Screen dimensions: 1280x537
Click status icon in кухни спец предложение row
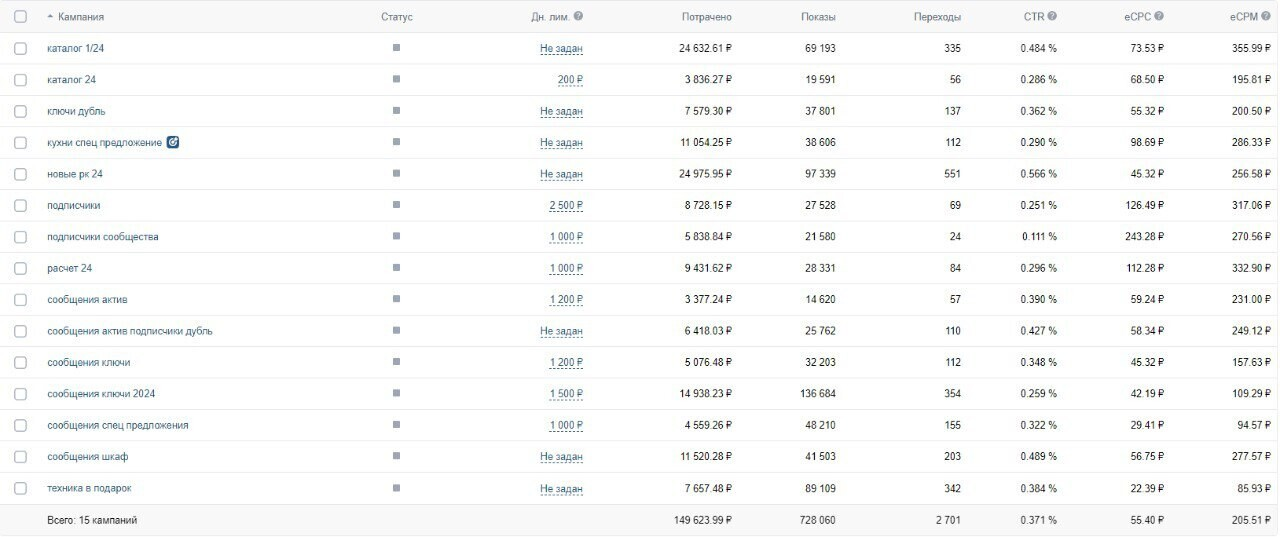click(x=396, y=142)
